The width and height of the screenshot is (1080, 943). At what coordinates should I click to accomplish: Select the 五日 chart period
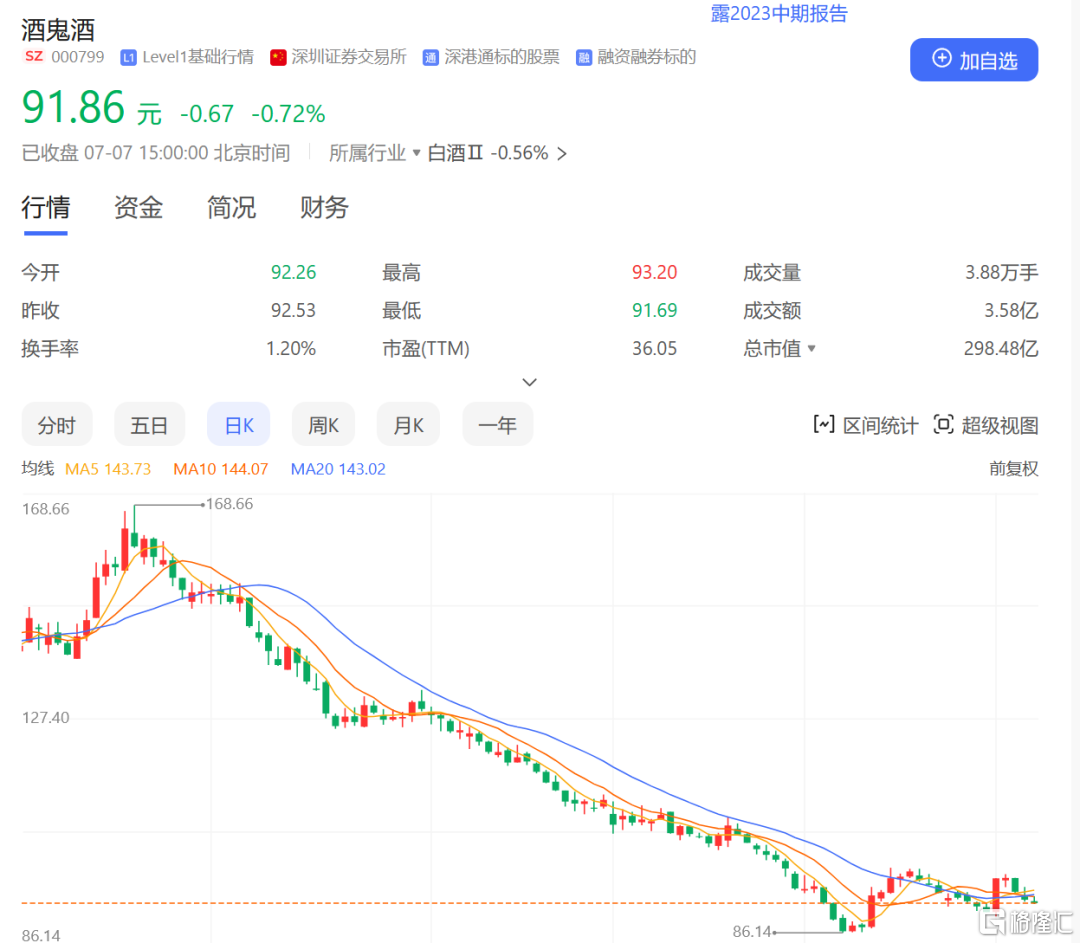point(149,424)
